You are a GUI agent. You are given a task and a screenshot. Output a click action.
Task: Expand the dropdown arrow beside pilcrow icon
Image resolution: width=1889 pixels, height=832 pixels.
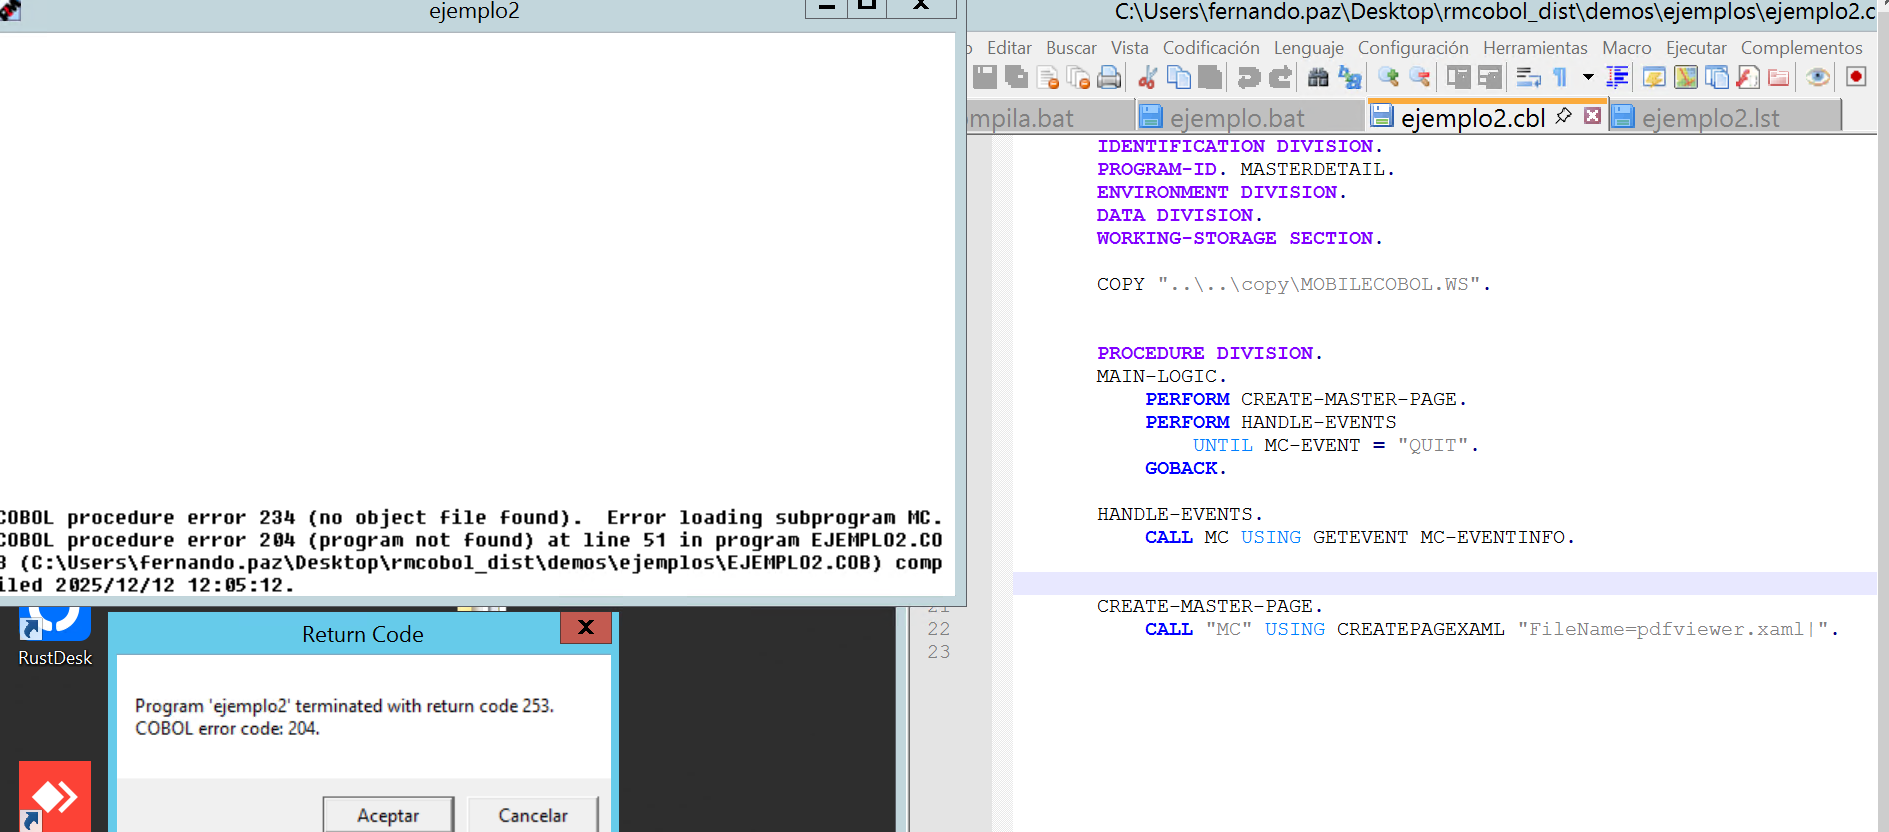tap(1588, 77)
